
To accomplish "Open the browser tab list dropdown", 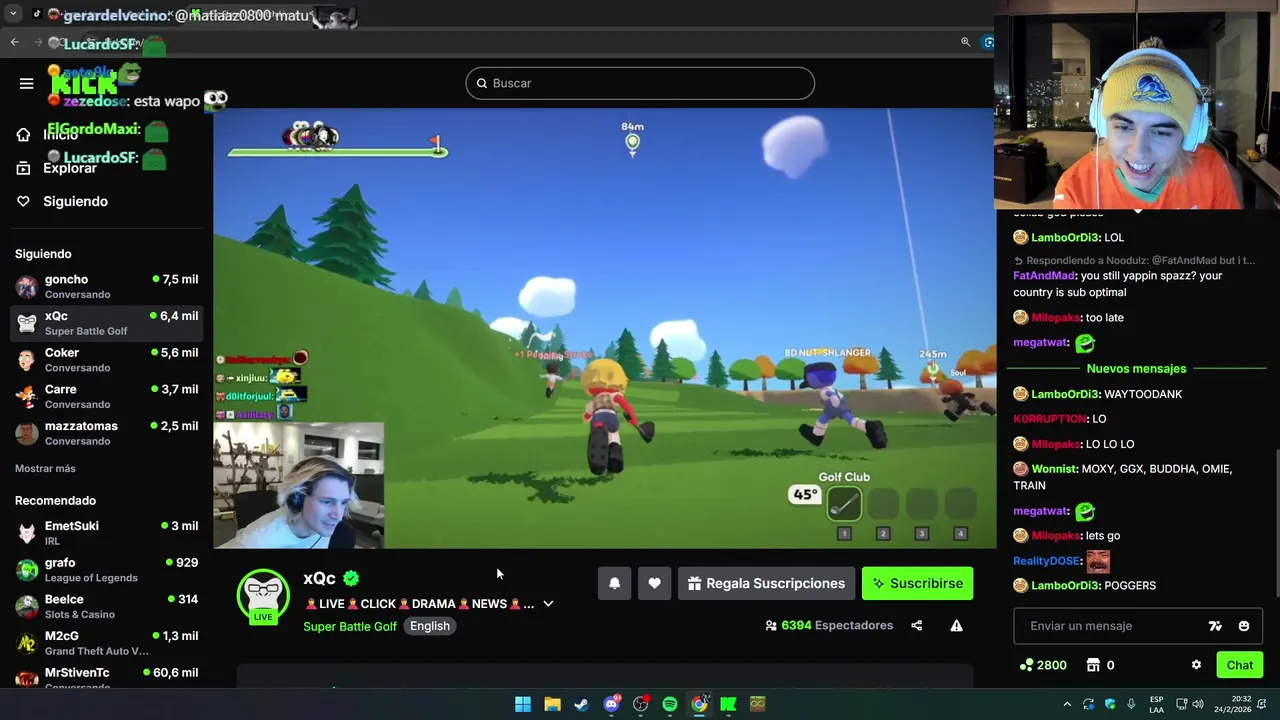I will [13, 14].
